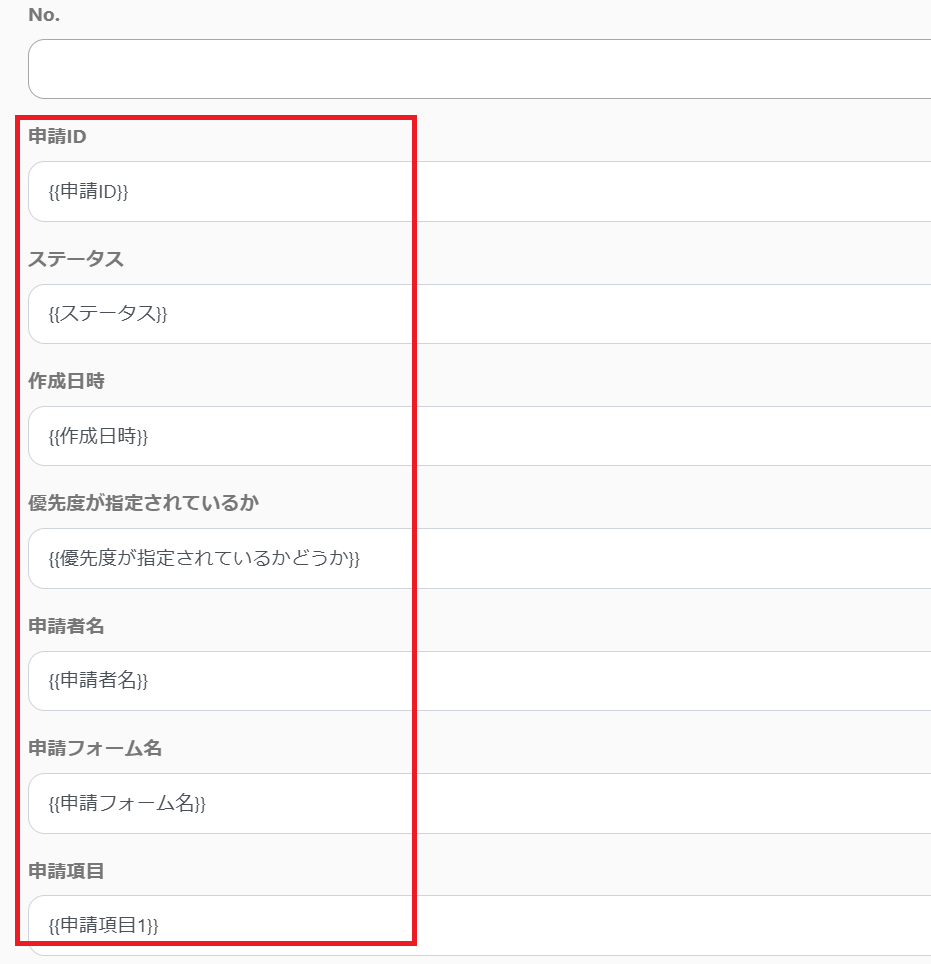
Task: Click the No. field label
Action: pyautogui.click(x=44, y=15)
